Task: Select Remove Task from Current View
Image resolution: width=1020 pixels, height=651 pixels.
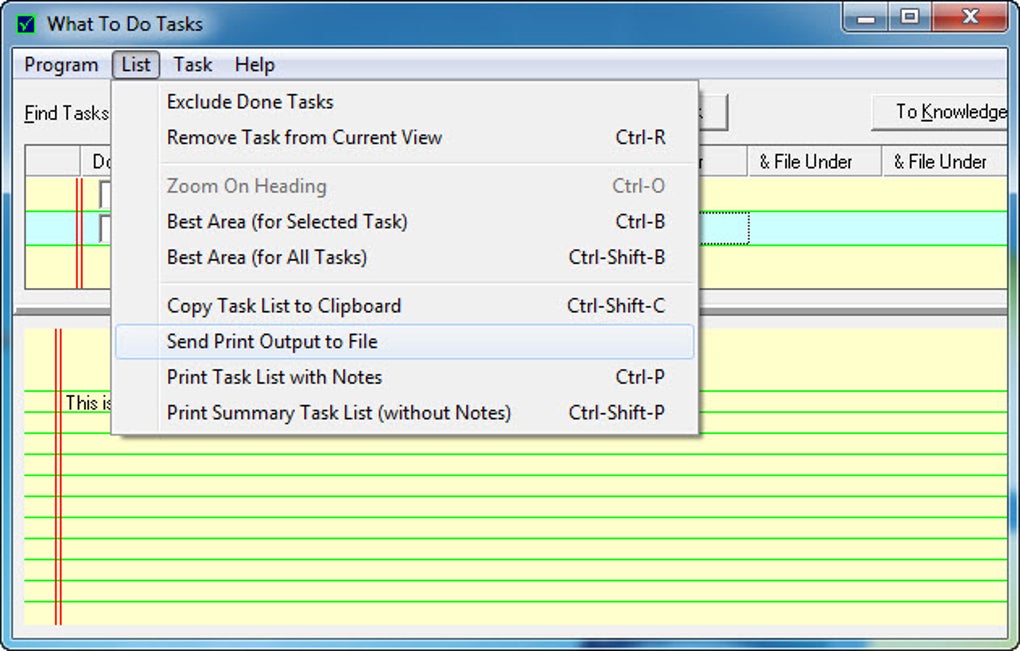Action: pyautogui.click(x=304, y=138)
